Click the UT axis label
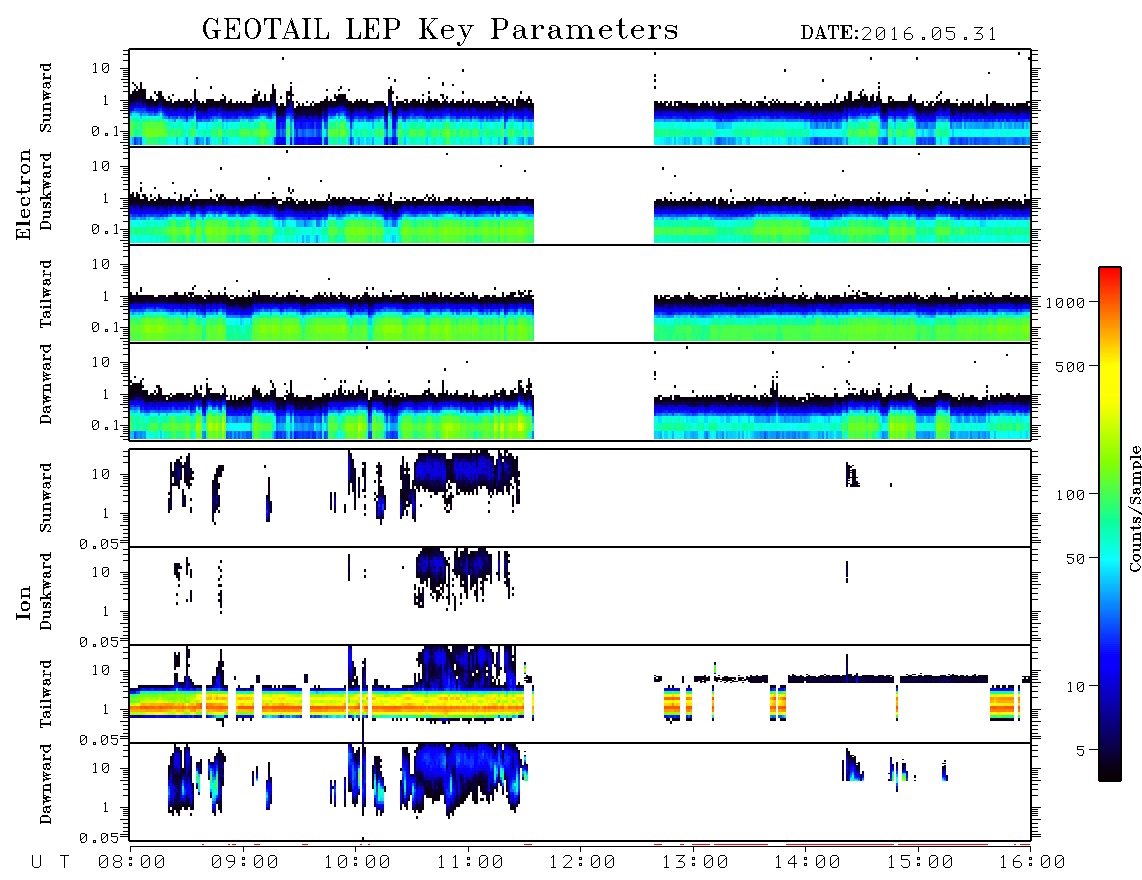 (50, 863)
